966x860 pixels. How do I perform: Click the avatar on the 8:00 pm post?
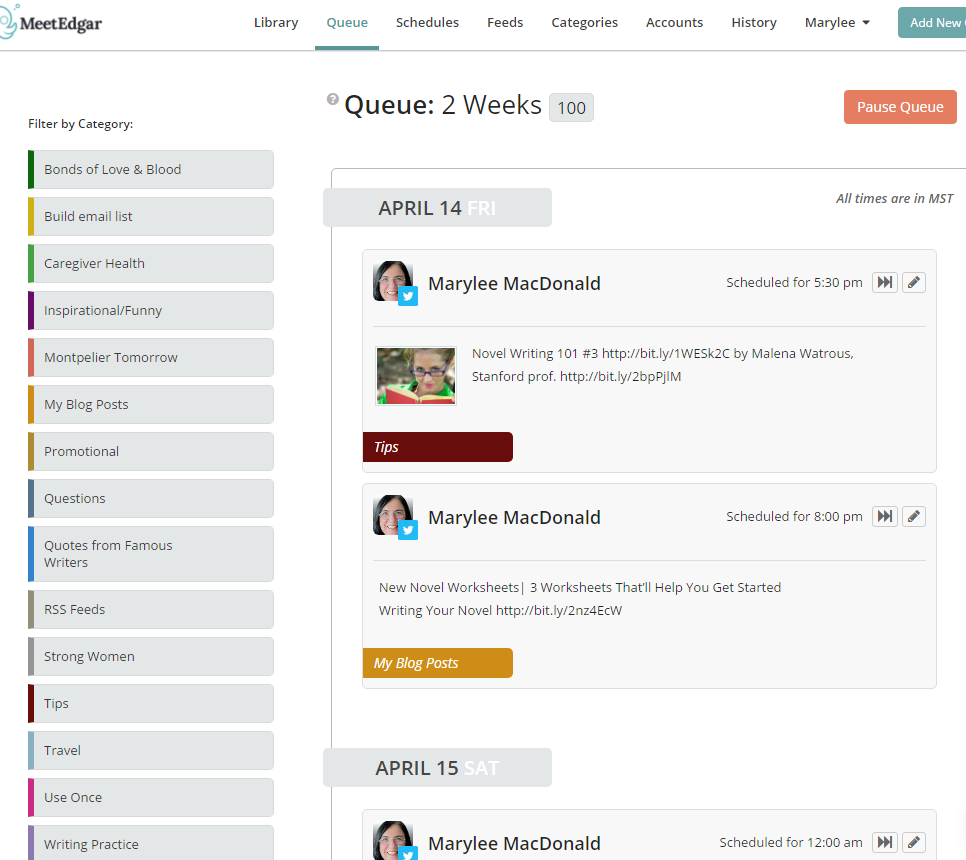pyautogui.click(x=395, y=517)
